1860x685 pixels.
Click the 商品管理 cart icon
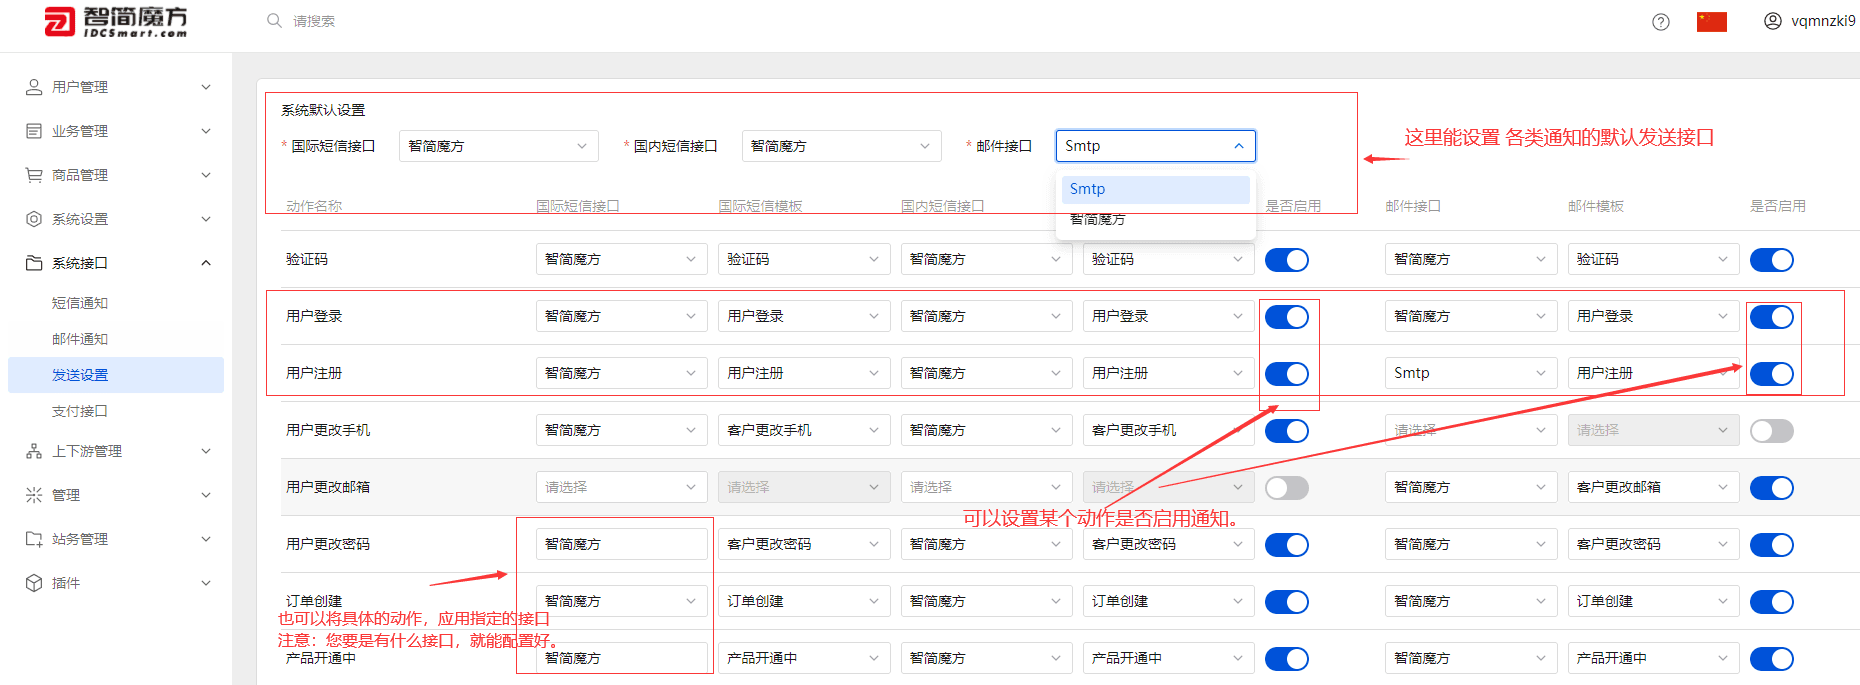pos(34,175)
